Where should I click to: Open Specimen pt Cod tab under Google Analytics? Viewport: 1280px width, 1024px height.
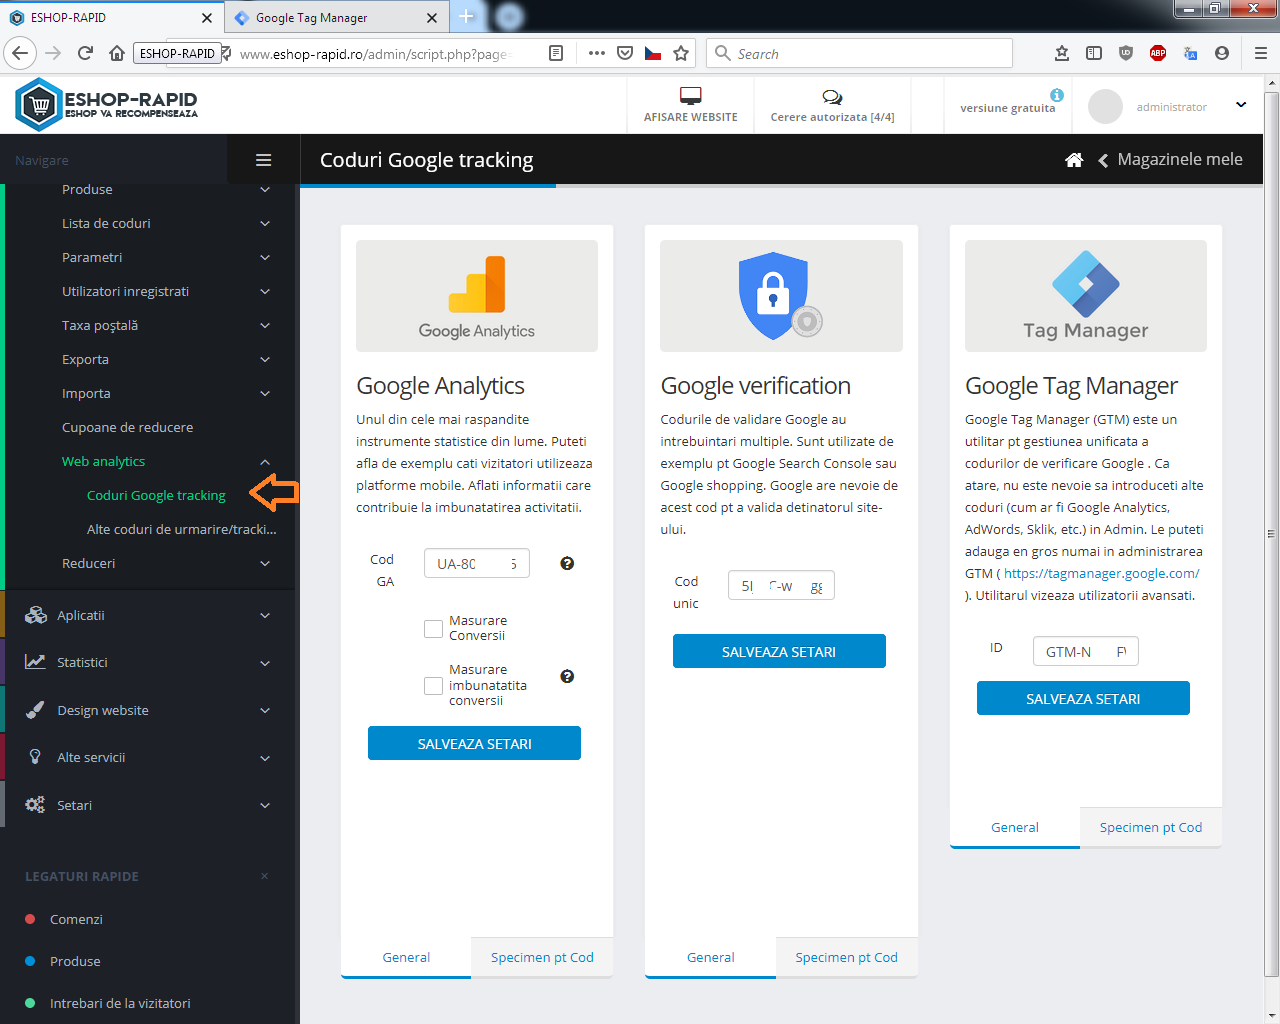click(x=542, y=957)
